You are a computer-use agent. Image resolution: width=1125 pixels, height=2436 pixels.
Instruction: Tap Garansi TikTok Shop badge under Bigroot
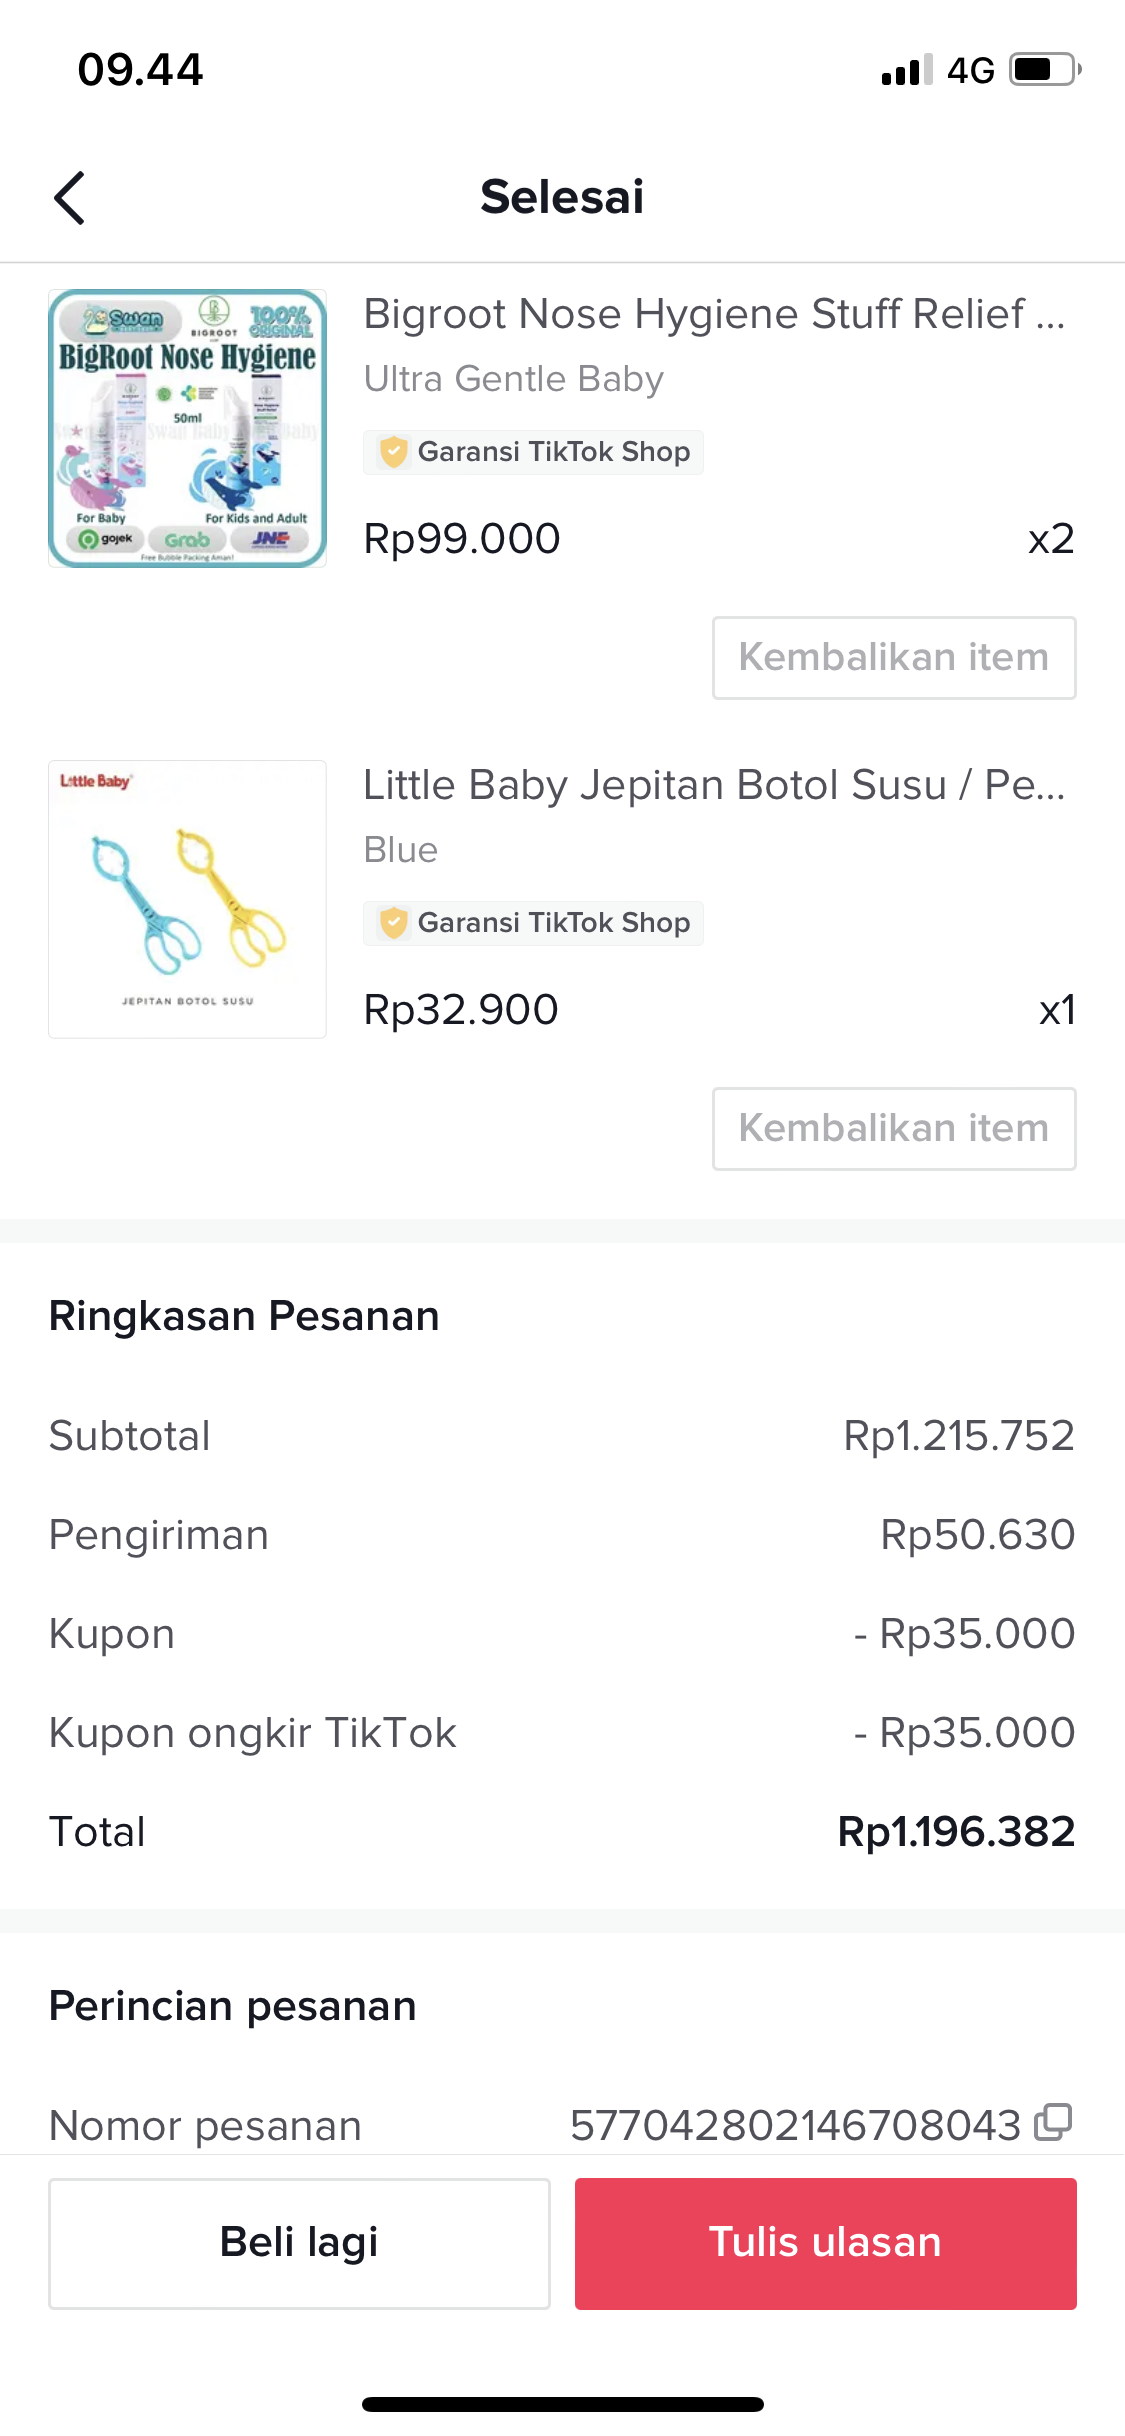534,452
